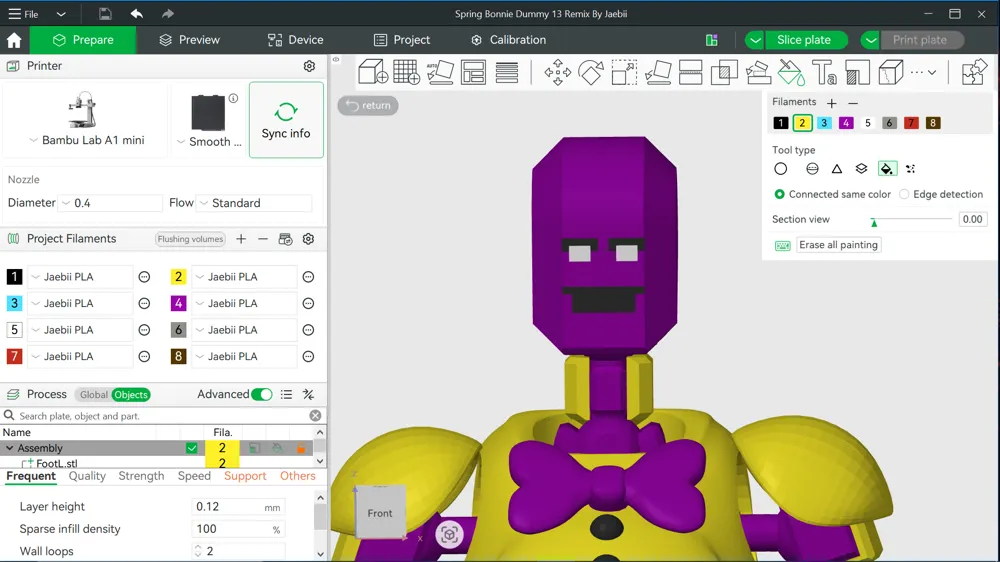The width and height of the screenshot is (1000, 562).
Task: Click the Arrange all objects icon
Action: click(x=473, y=72)
